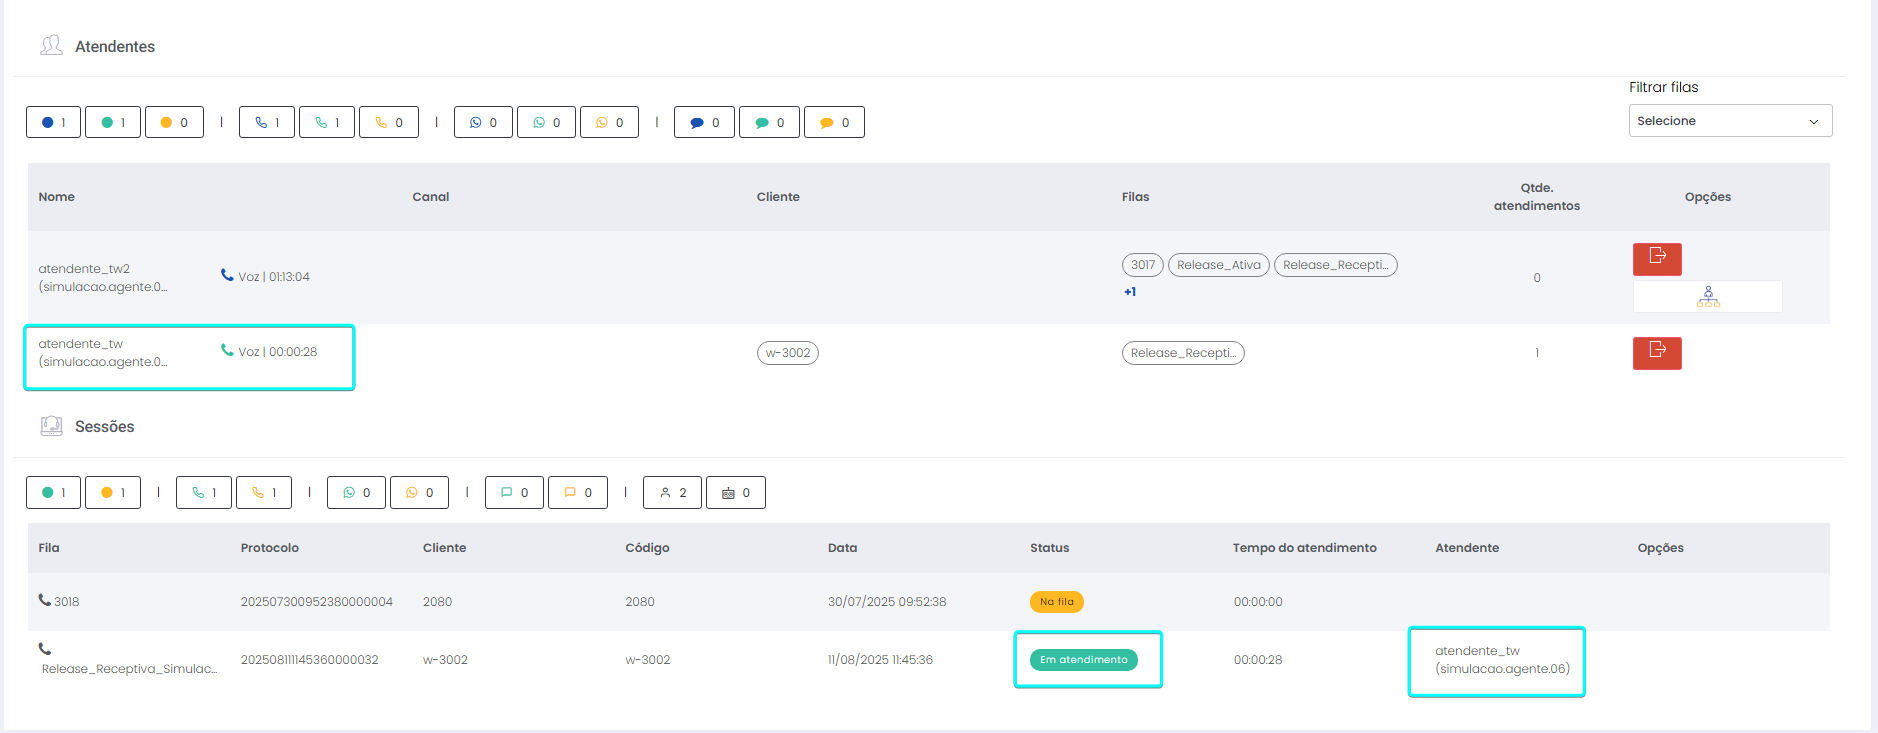
Task: Open the Filtrar filas Selecione dropdown
Action: pos(1729,121)
